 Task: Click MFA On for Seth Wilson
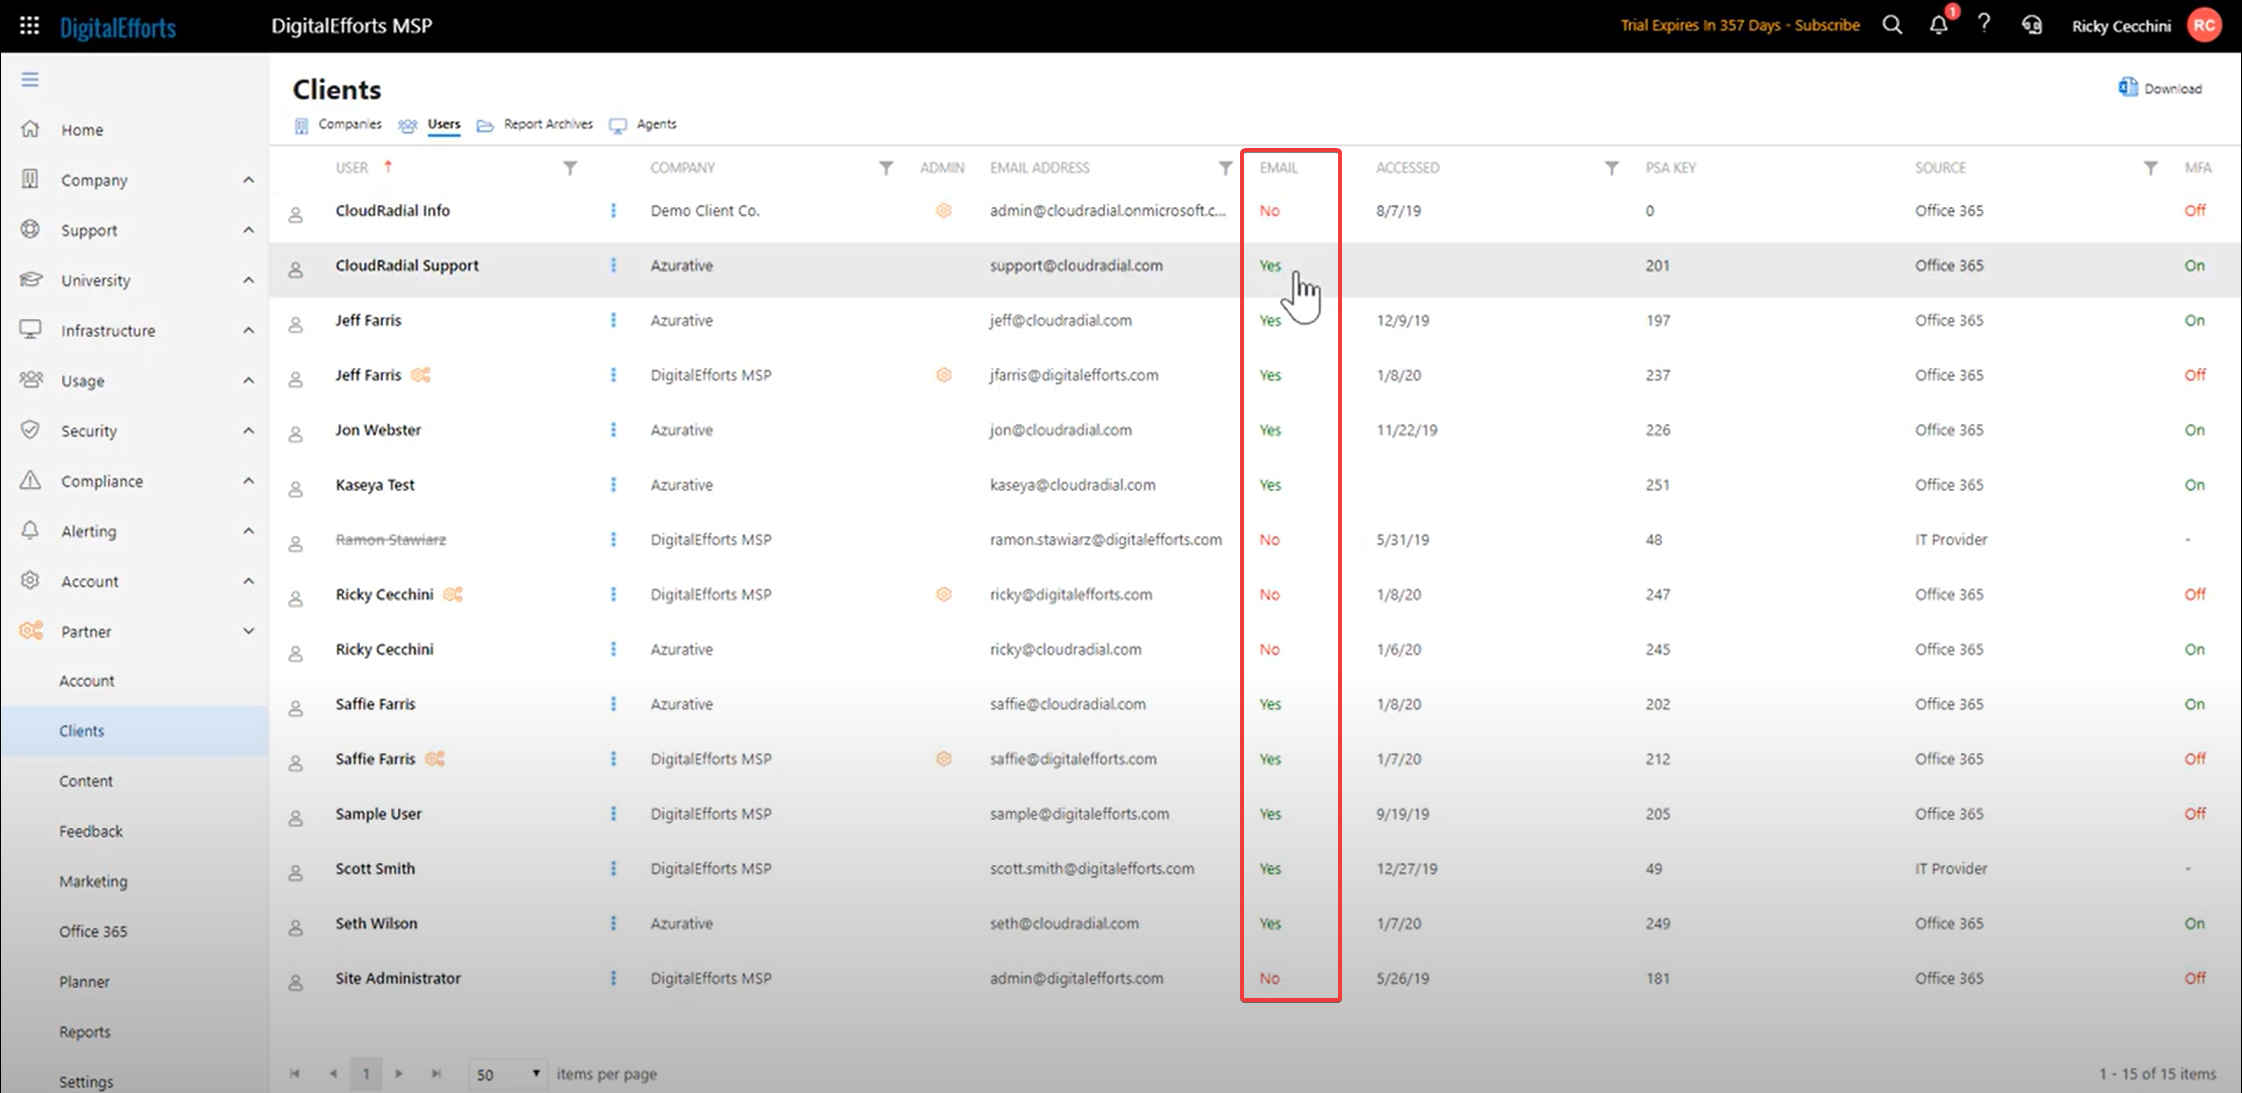[2195, 923]
